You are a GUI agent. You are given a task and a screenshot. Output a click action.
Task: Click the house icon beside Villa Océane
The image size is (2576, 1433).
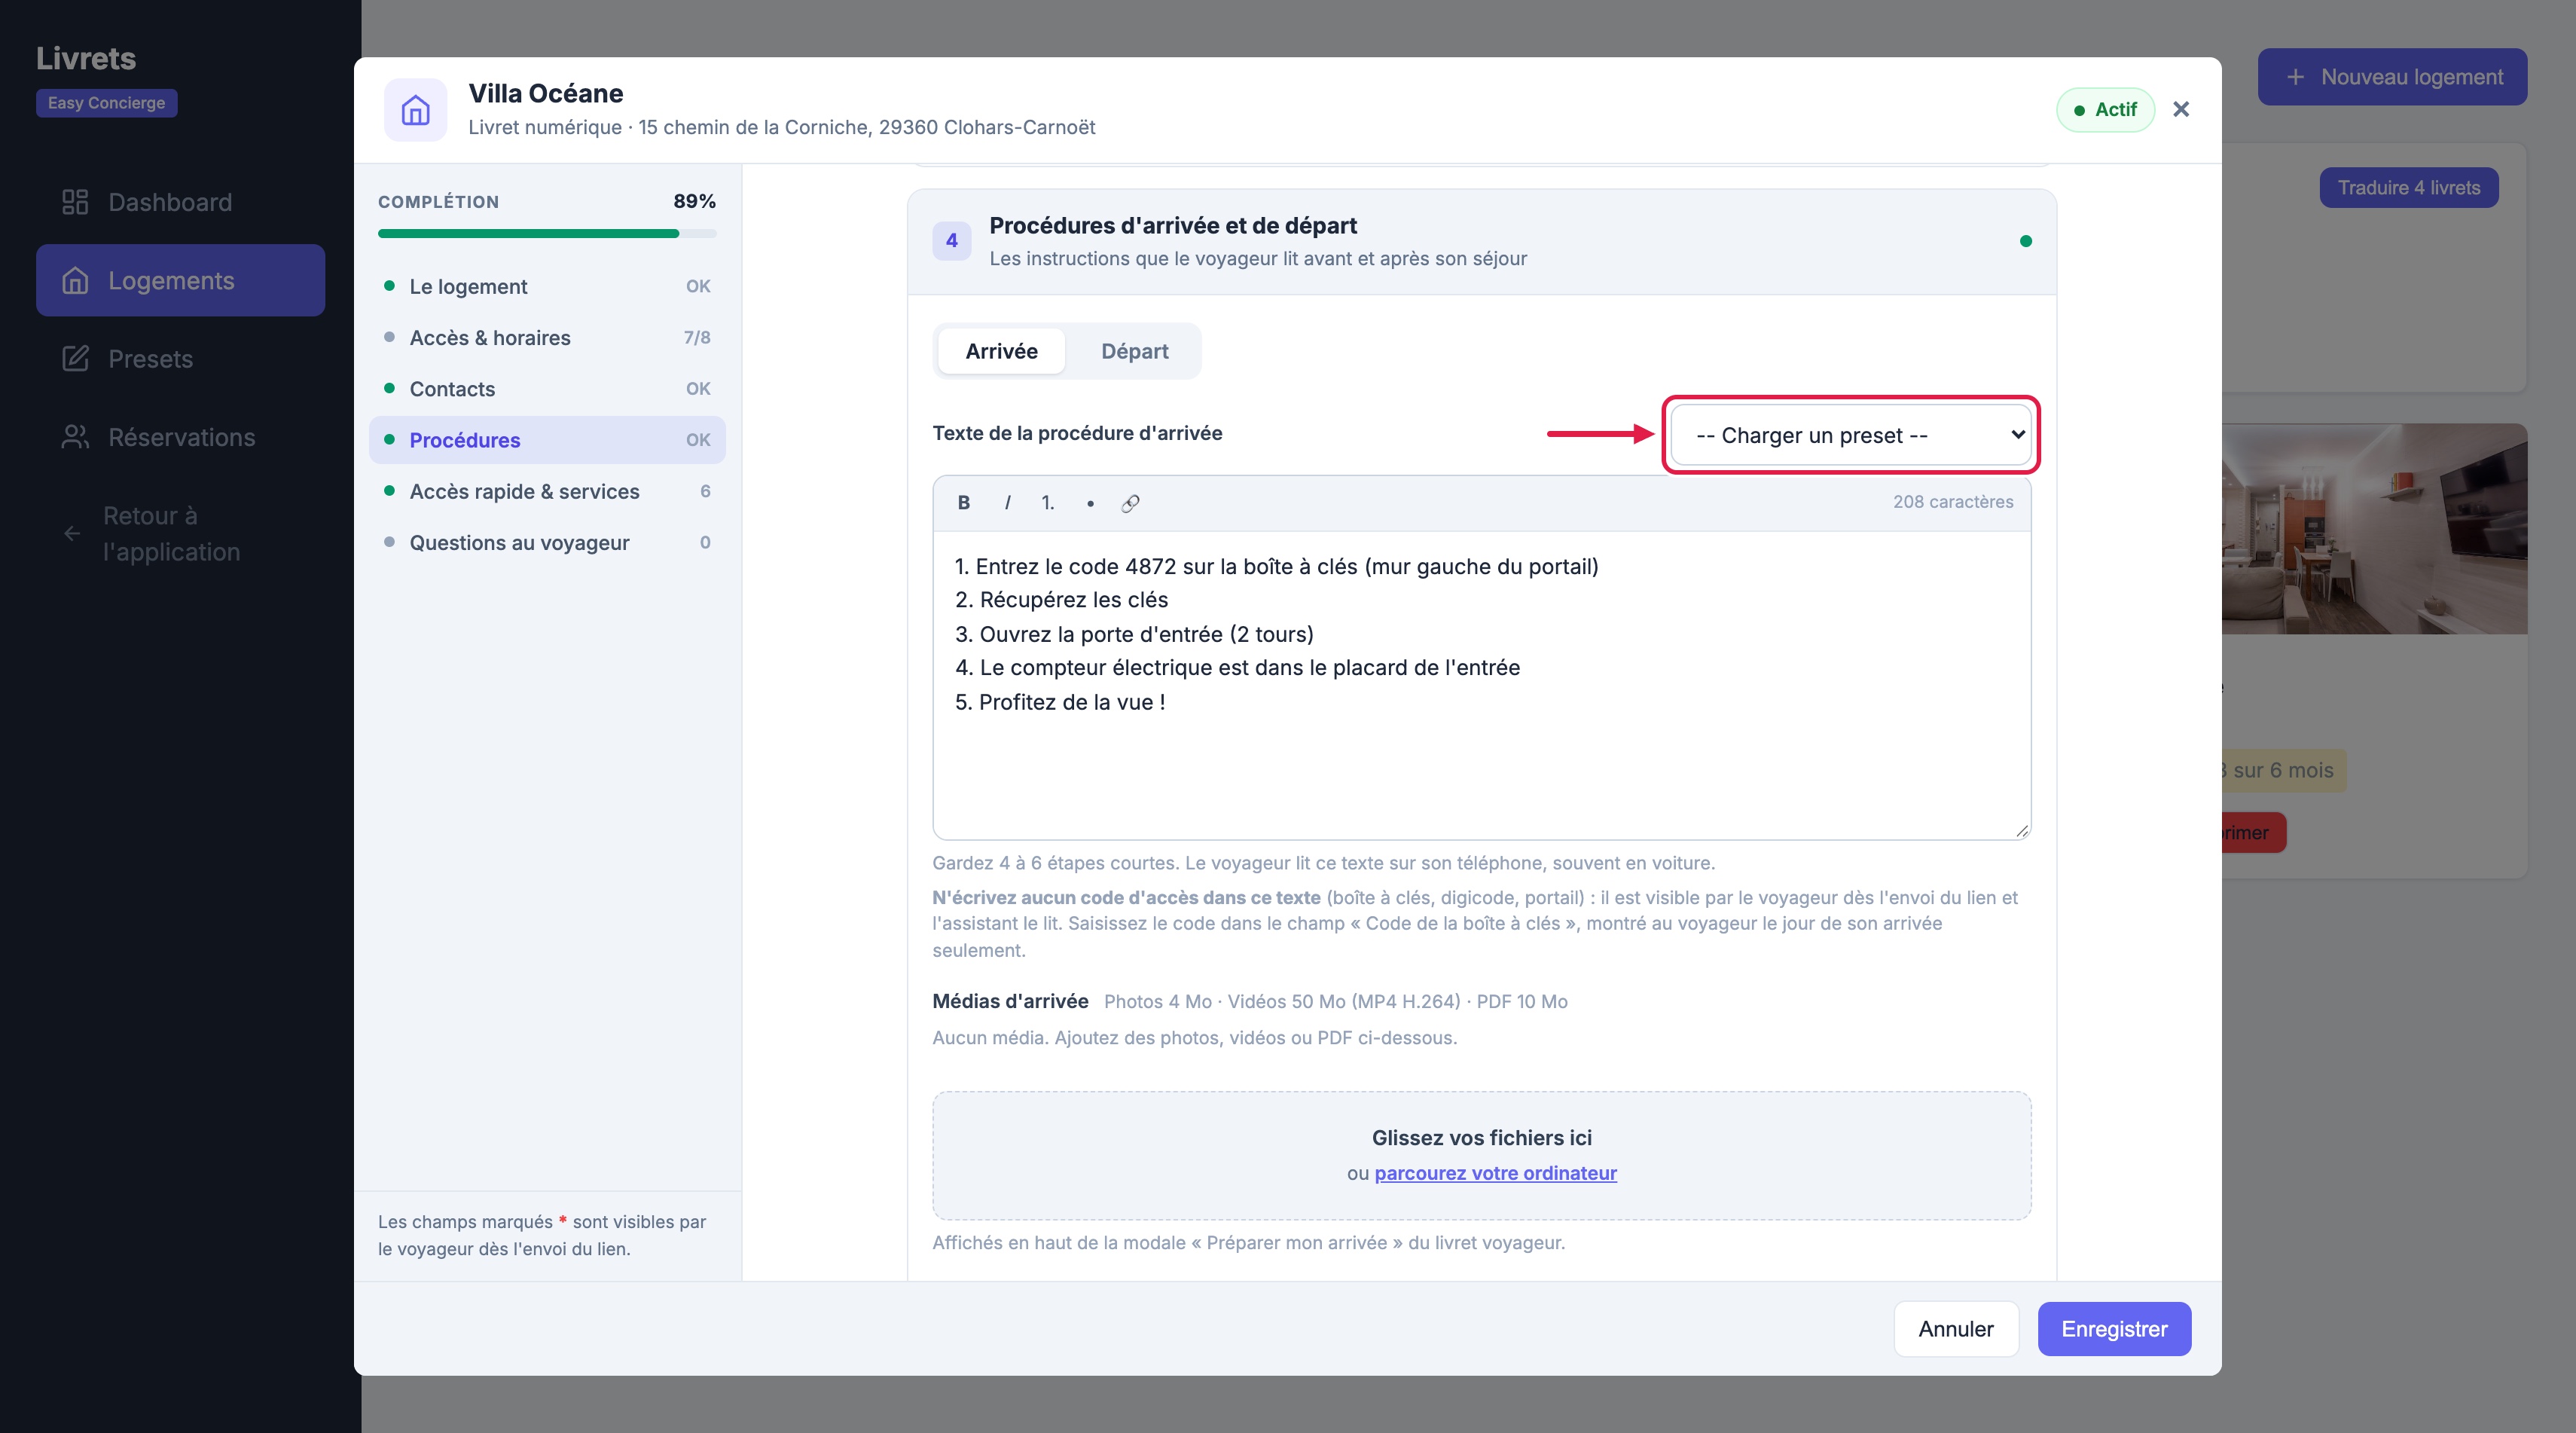click(415, 109)
